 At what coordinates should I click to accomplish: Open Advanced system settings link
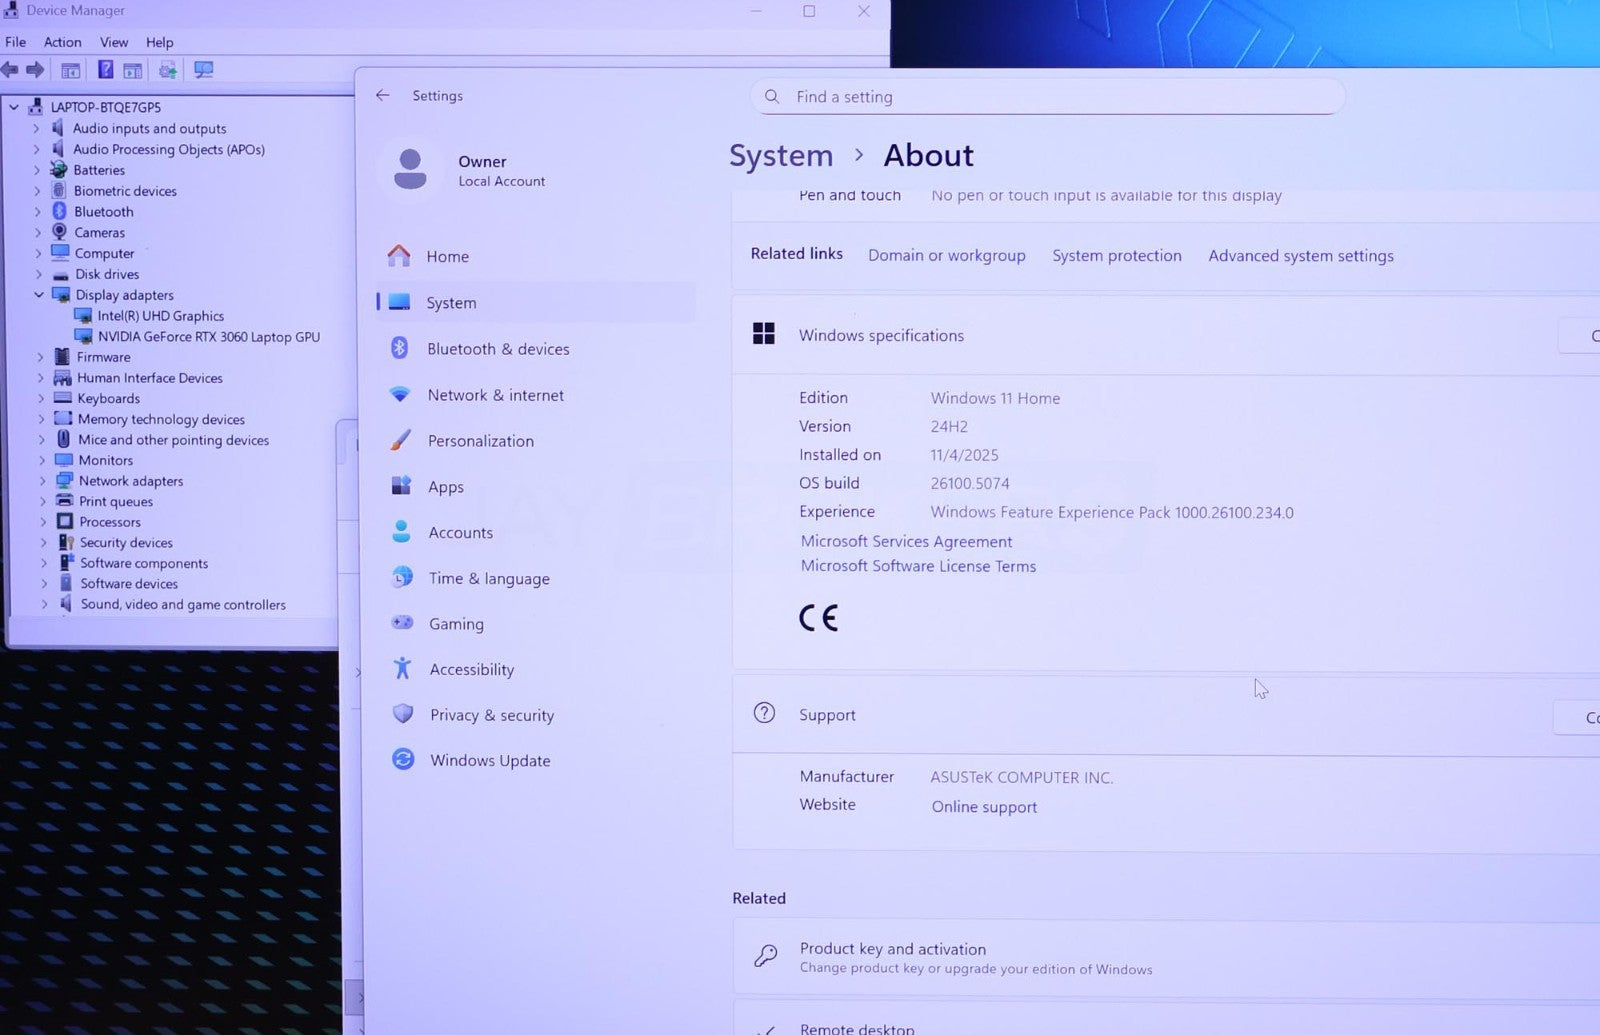point(1300,256)
